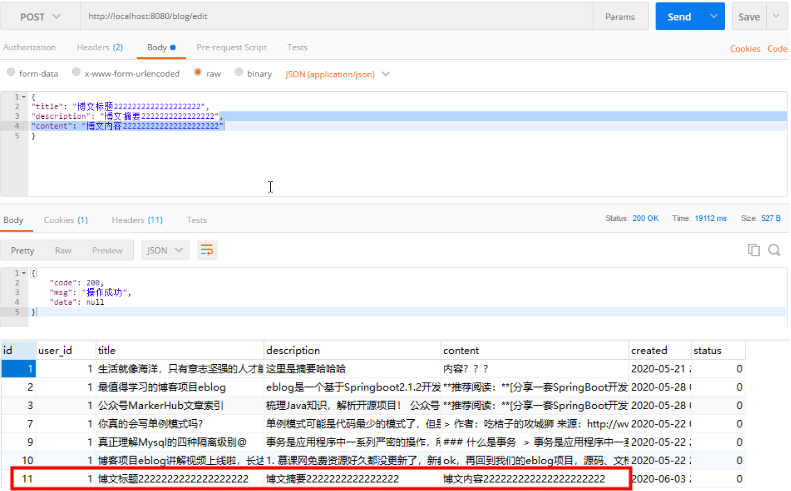Click the description line in request body

126,116
